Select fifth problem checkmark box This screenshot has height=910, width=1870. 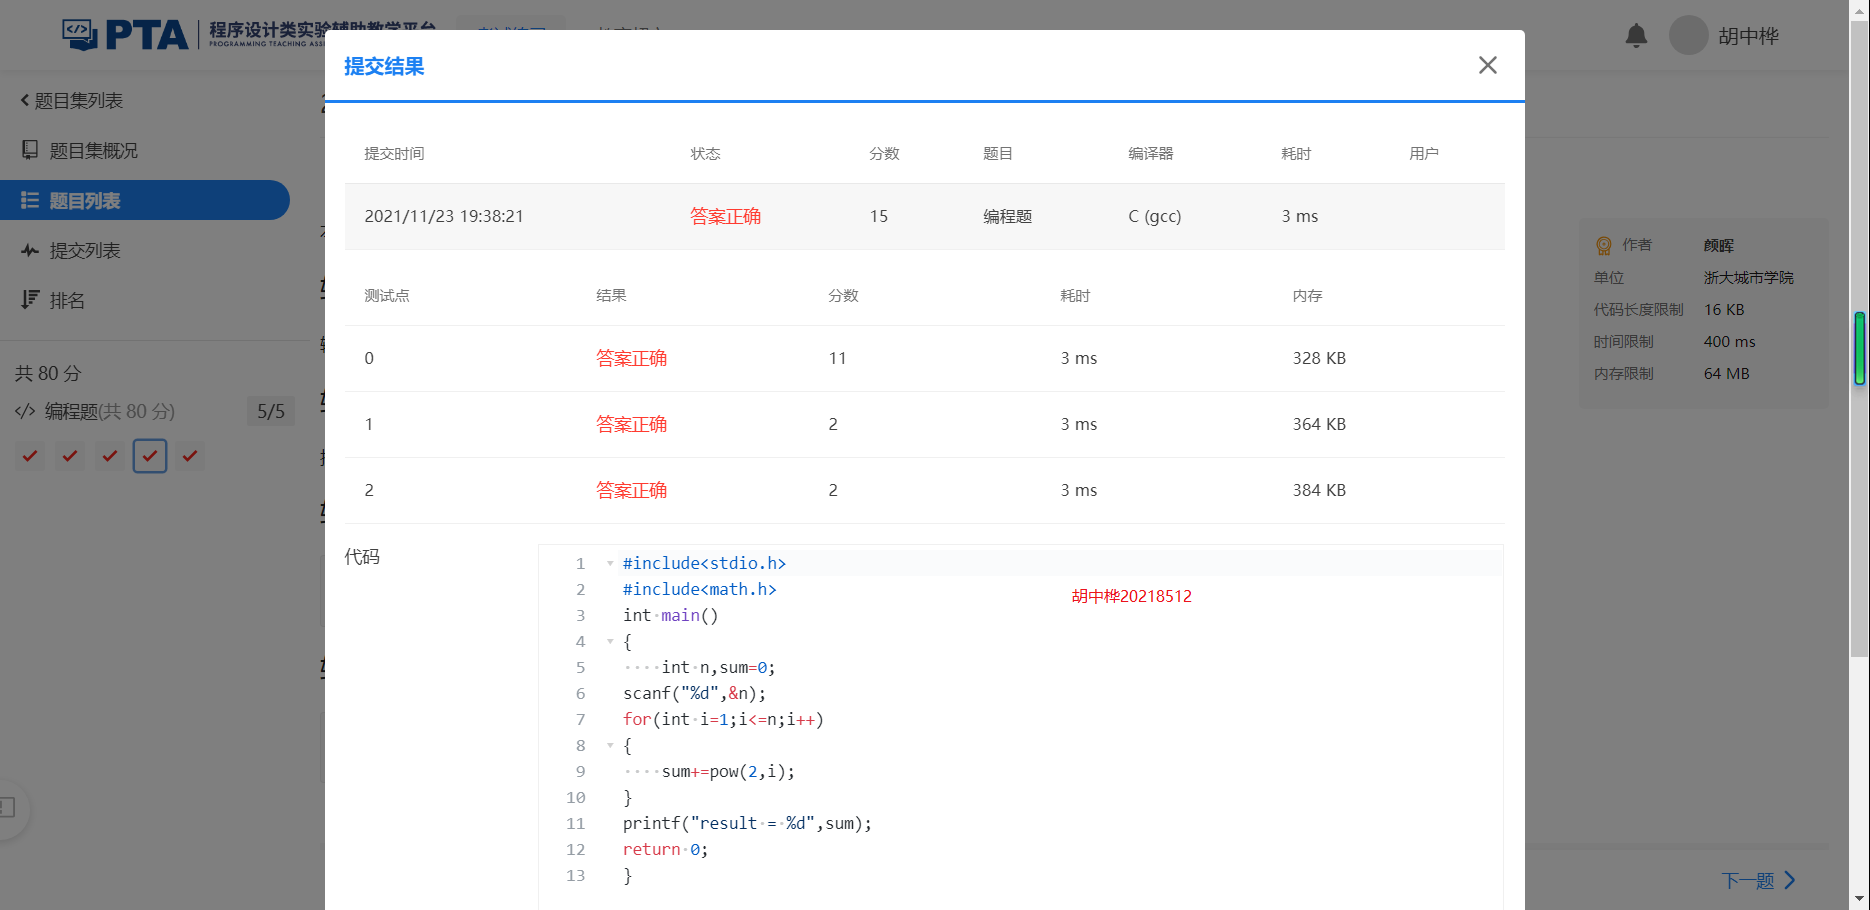(x=190, y=456)
